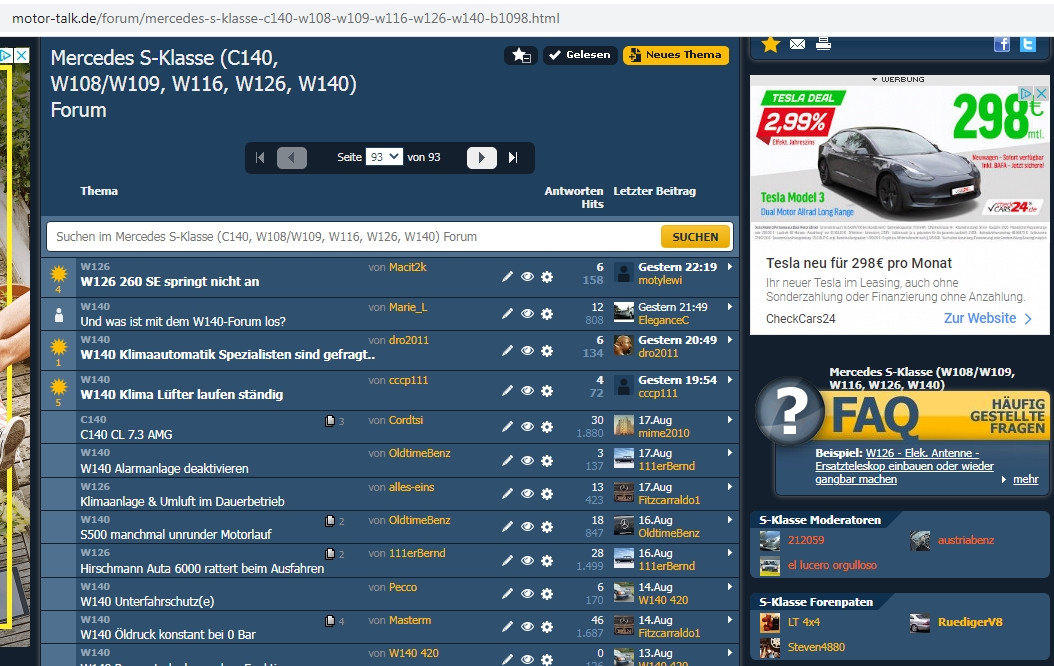Toggle eye icon in Klima Lüfter laufen row
Screen dimensions: 1054x666
tap(528, 390)
